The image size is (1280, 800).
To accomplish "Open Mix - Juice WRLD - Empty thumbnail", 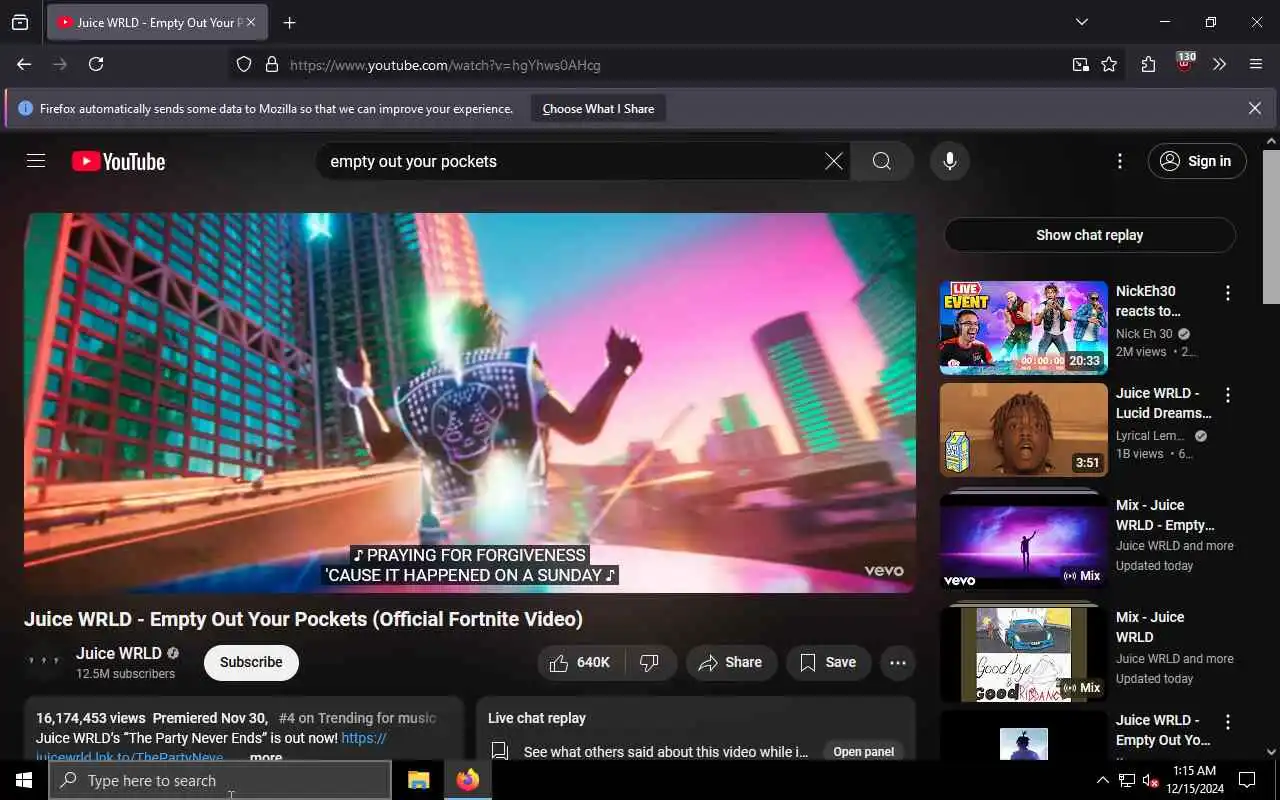I will coord(1023,540).
